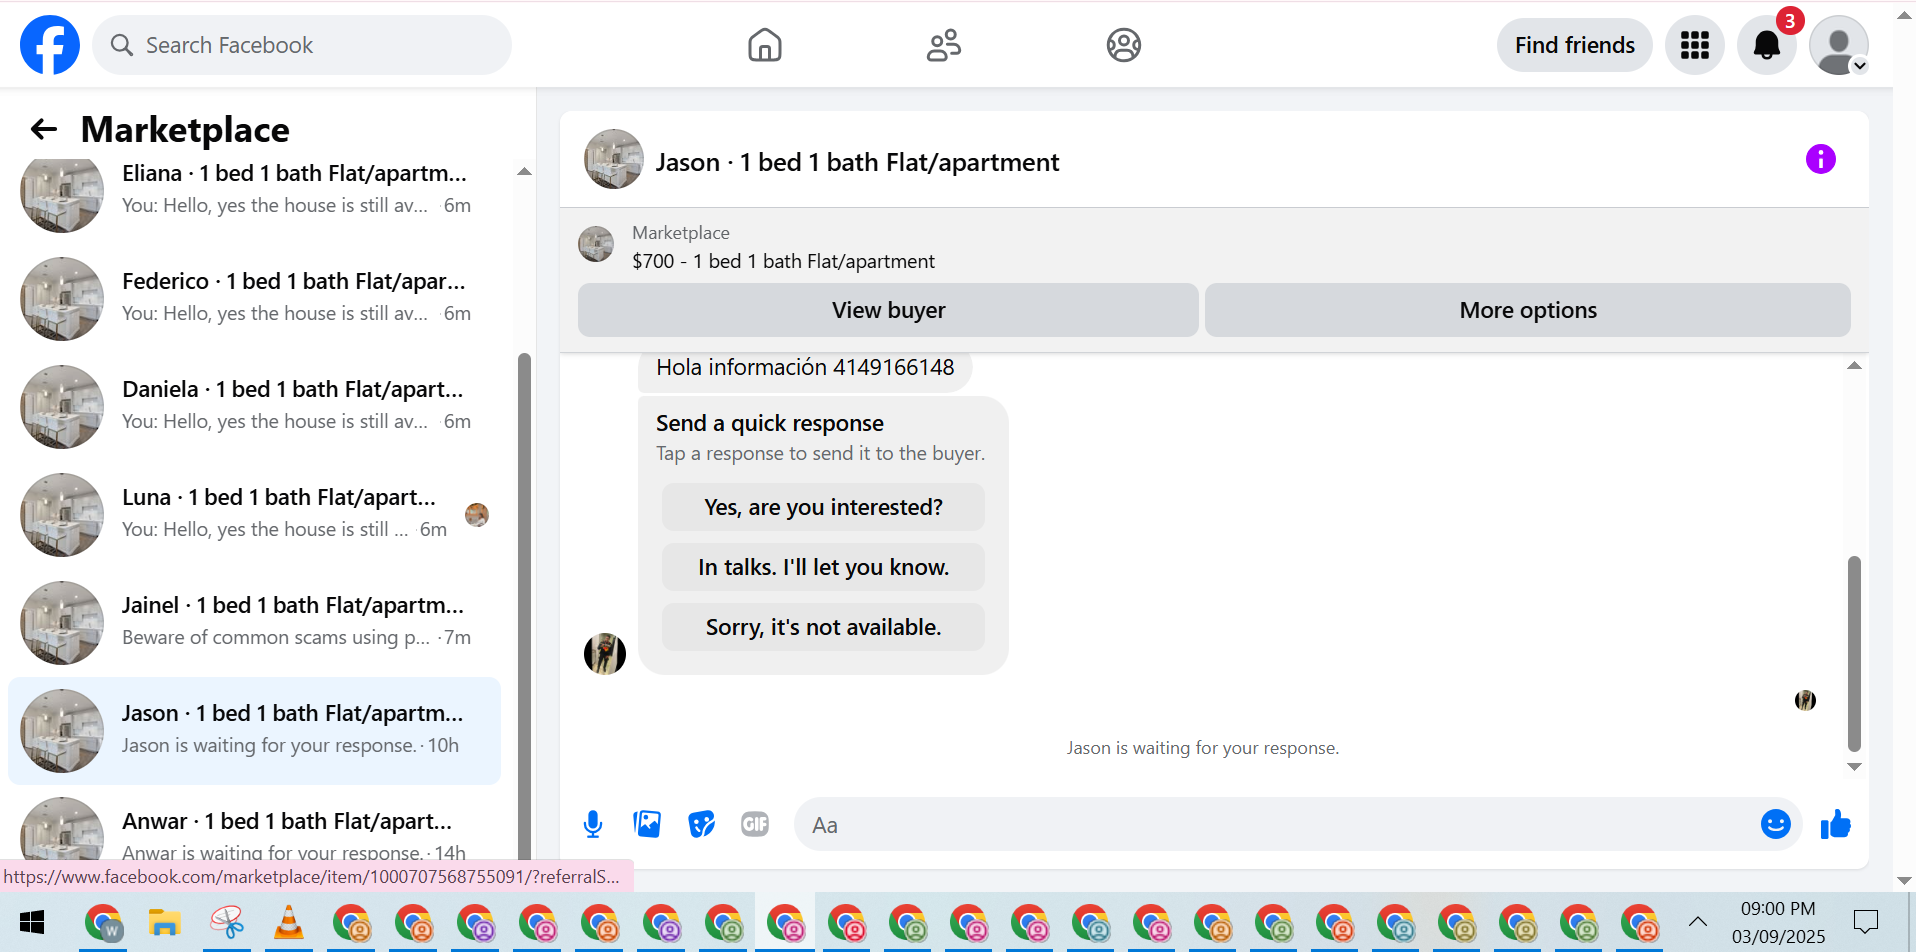
Task: Open Daniela's conversation
Action: pyautogui.click(x=254, y=406)
